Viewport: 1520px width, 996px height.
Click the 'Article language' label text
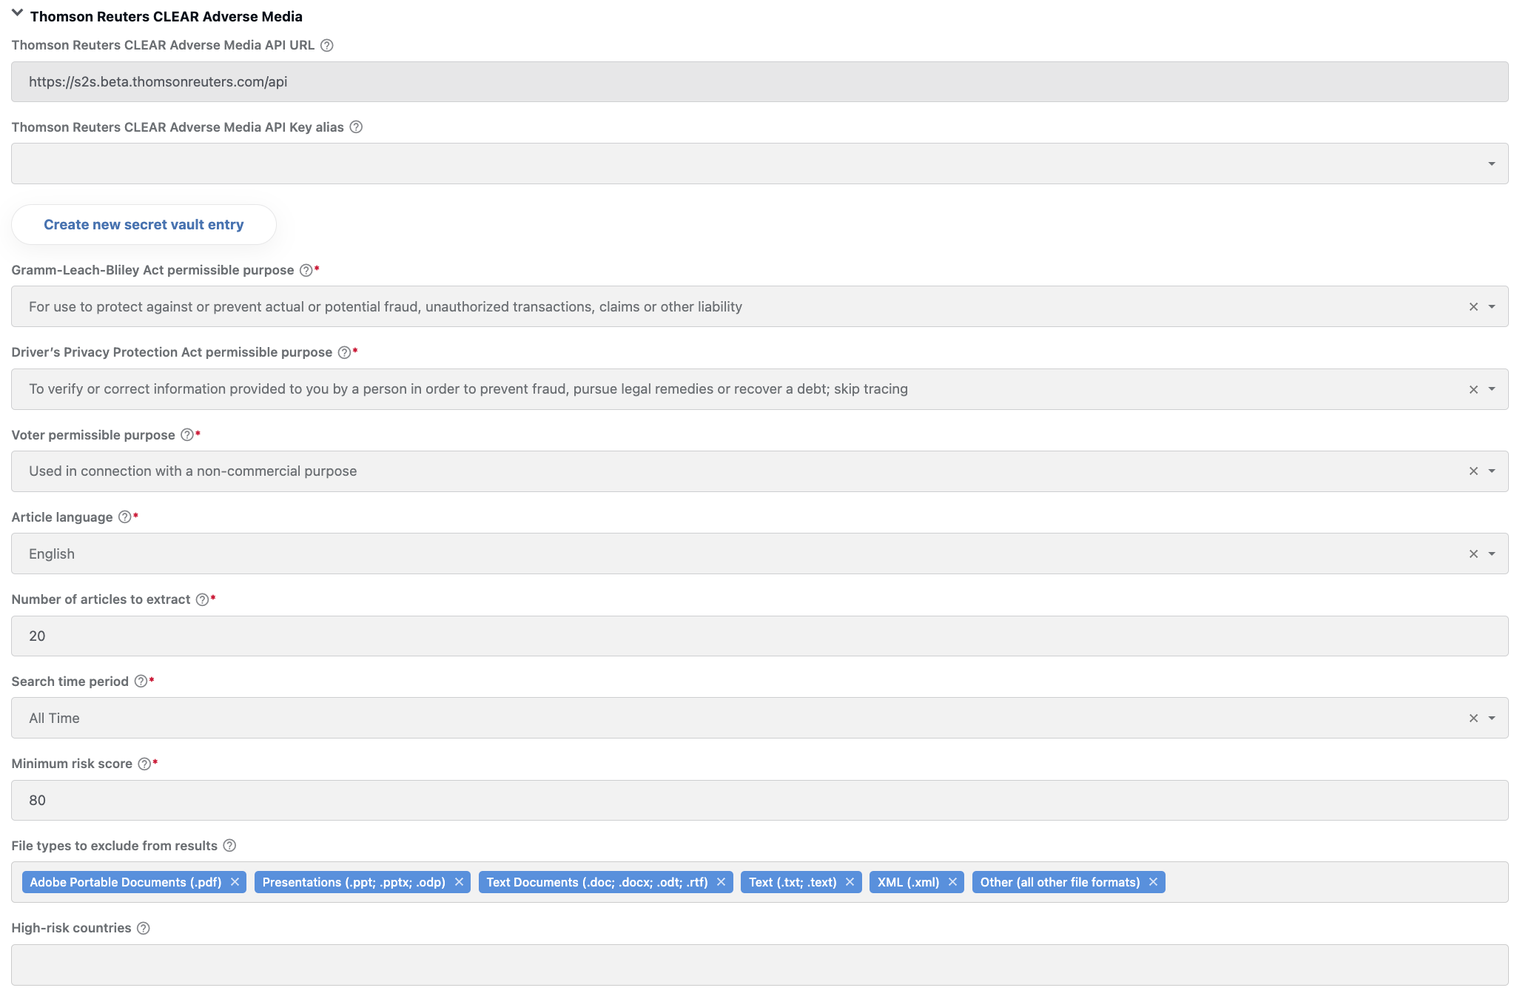coord(62,517)
